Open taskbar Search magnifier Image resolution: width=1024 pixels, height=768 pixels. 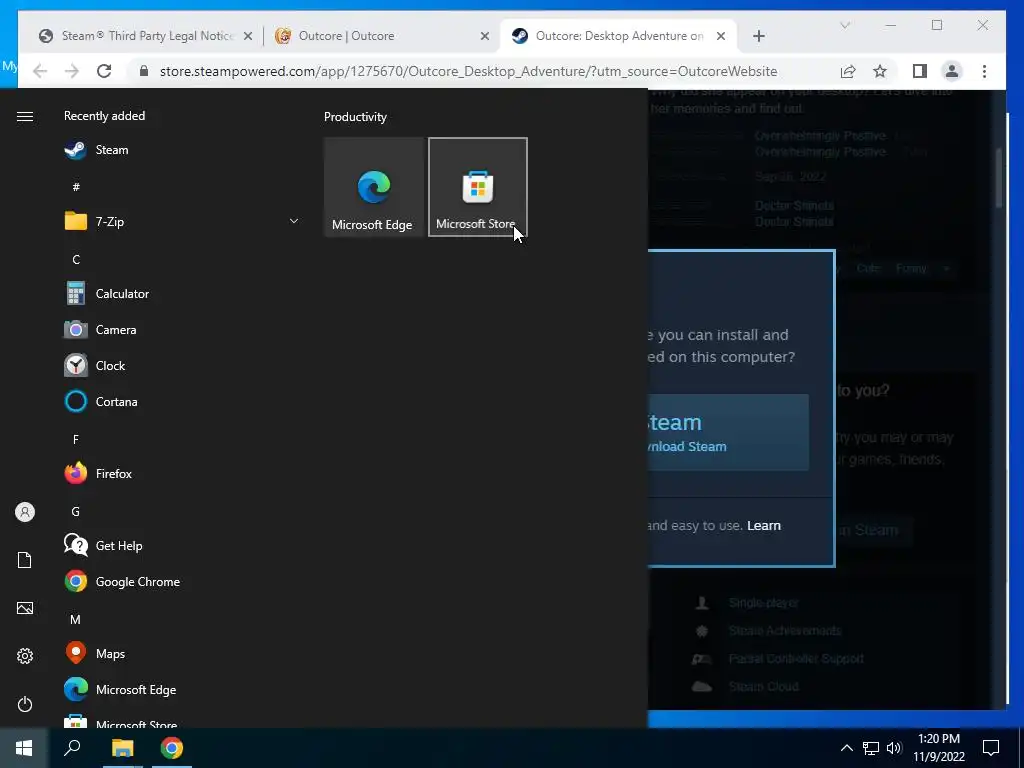(72, 748)
